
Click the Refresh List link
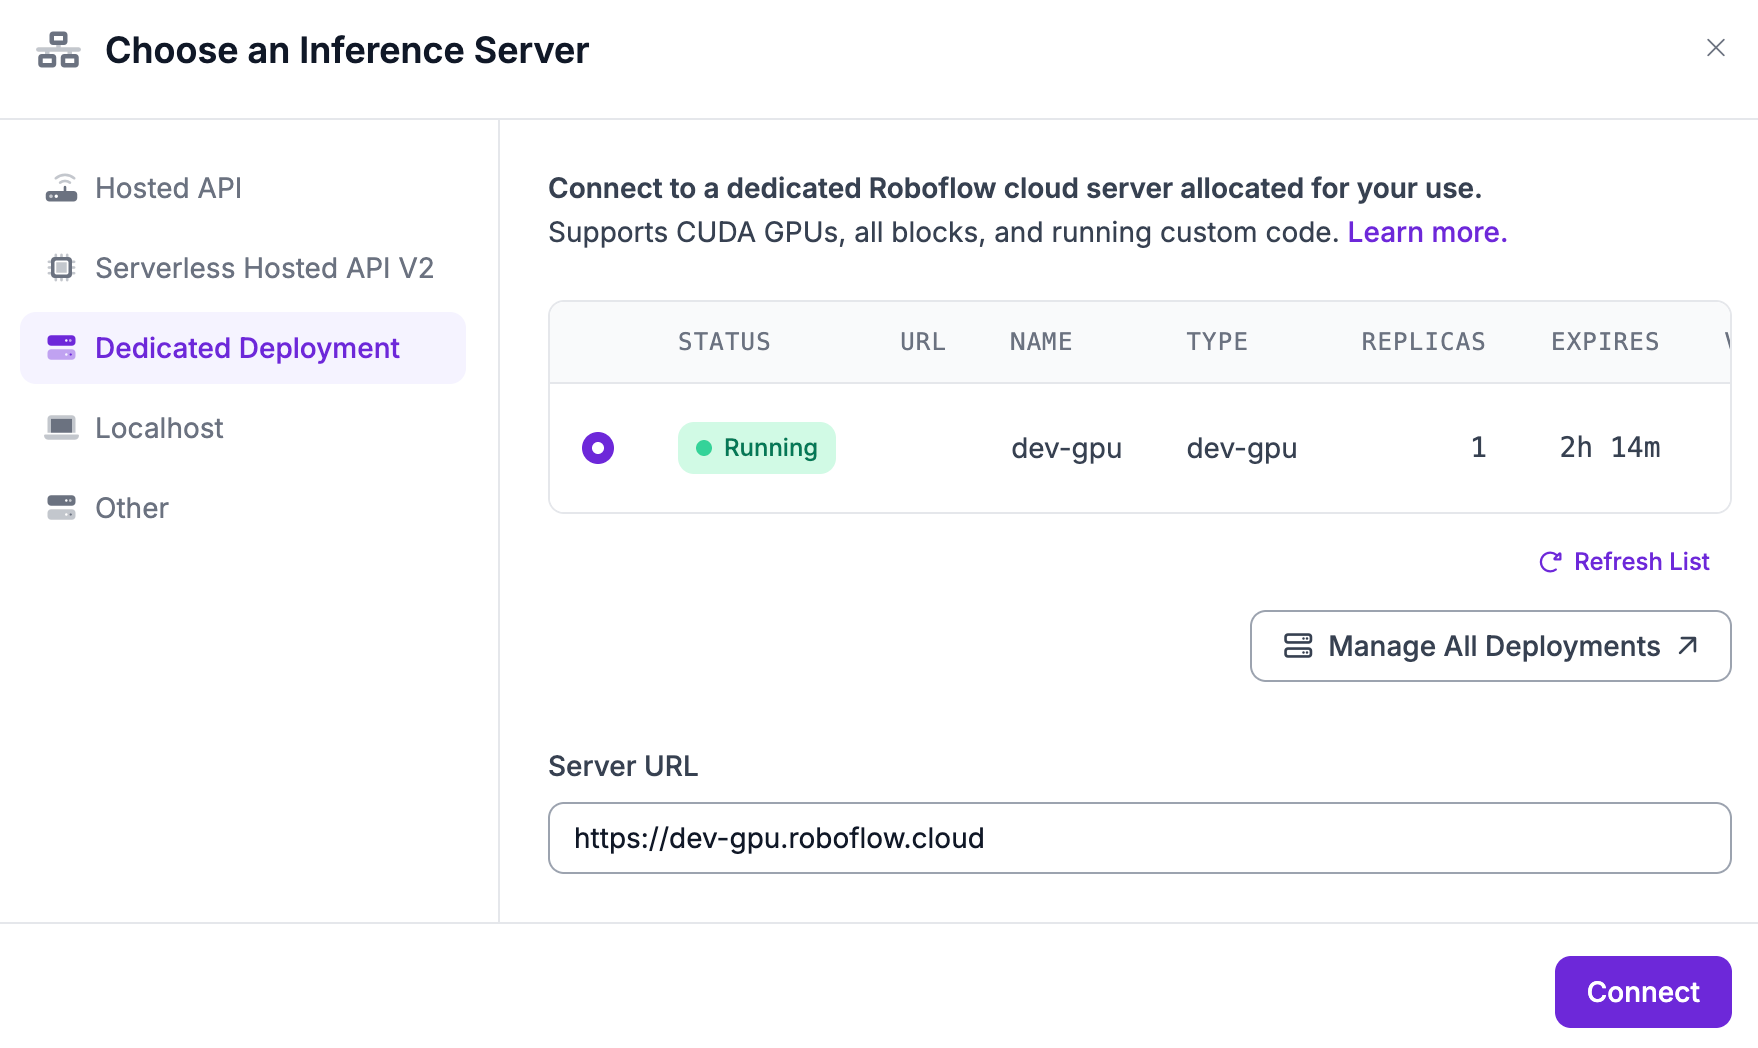tap(1641, 562)
